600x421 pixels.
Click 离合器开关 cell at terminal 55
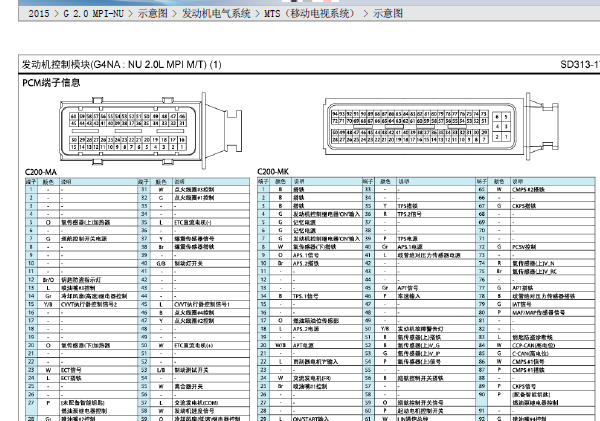189,387
